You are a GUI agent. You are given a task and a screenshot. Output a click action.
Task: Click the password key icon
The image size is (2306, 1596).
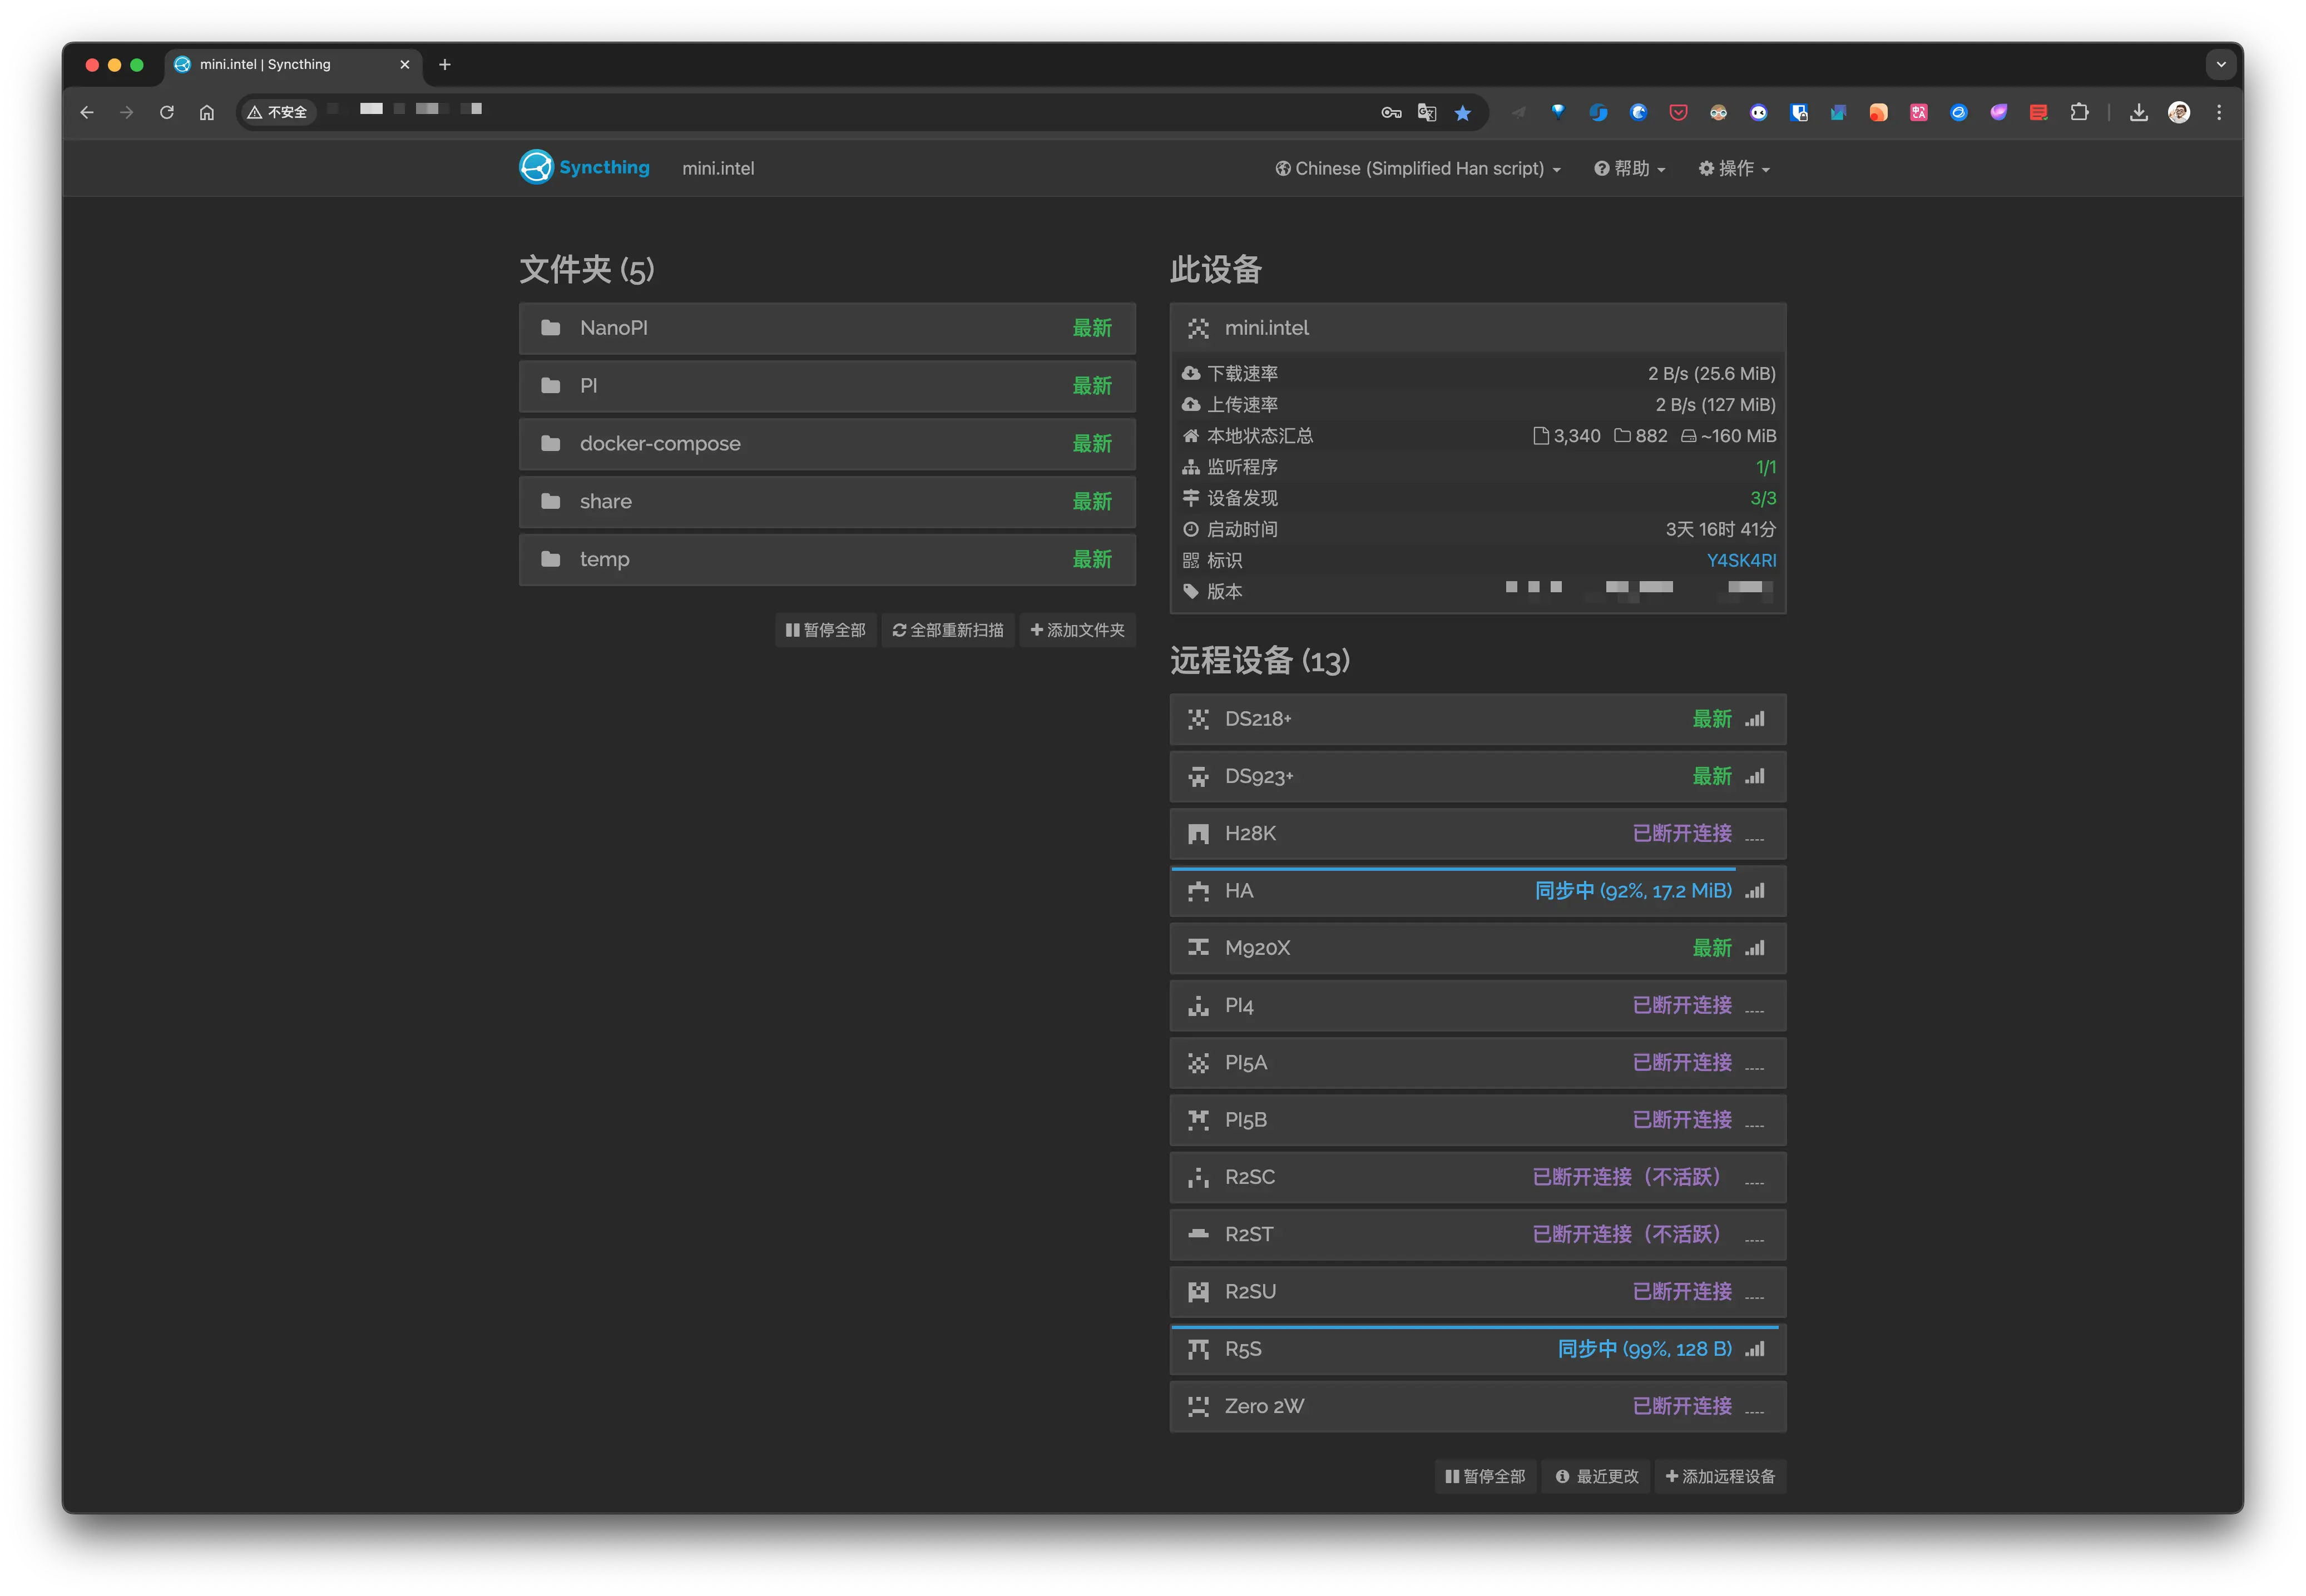pos(1391,113)
